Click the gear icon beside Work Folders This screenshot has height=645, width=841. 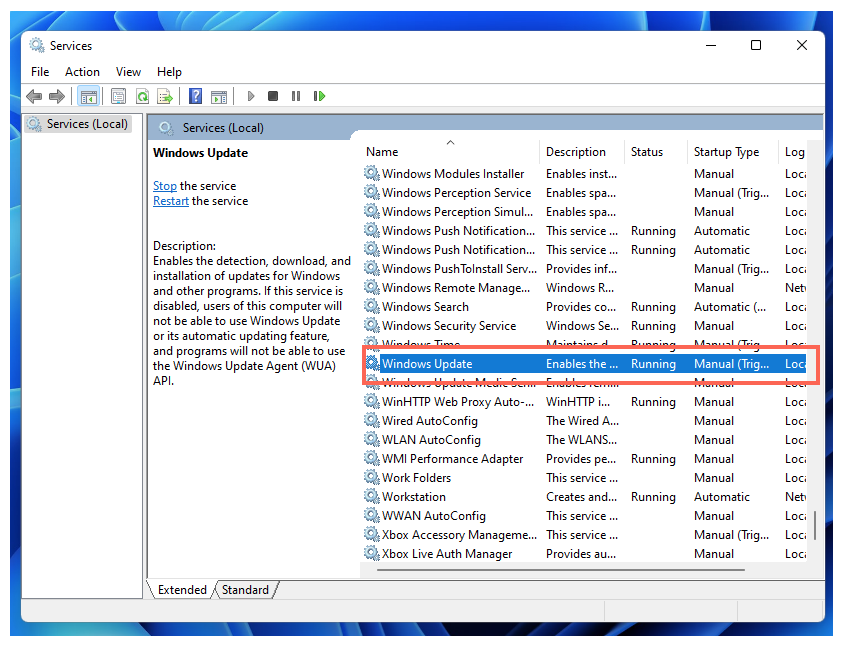[x=371, y=477]
